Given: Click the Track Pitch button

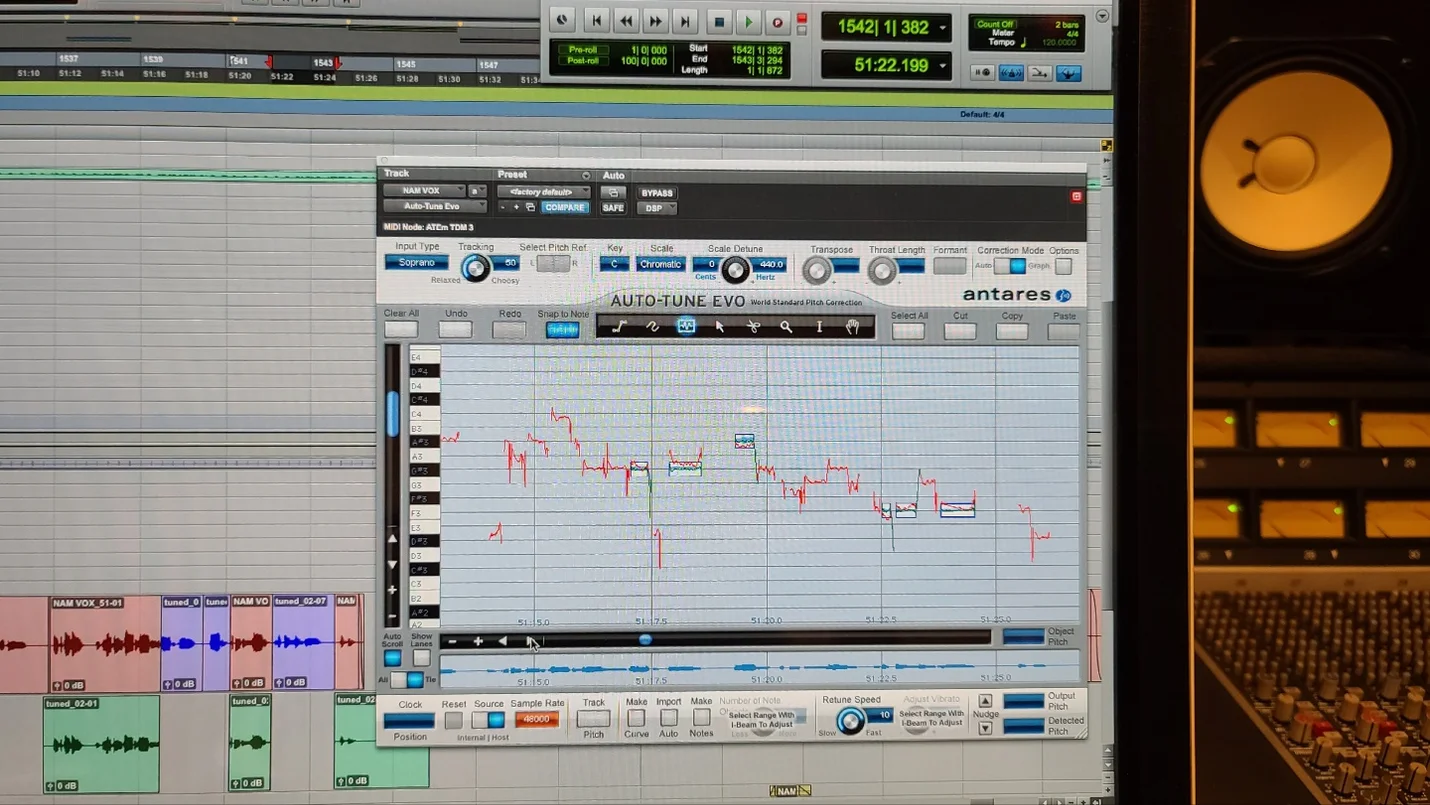Looking at the screenshot, I should (593, 718).
